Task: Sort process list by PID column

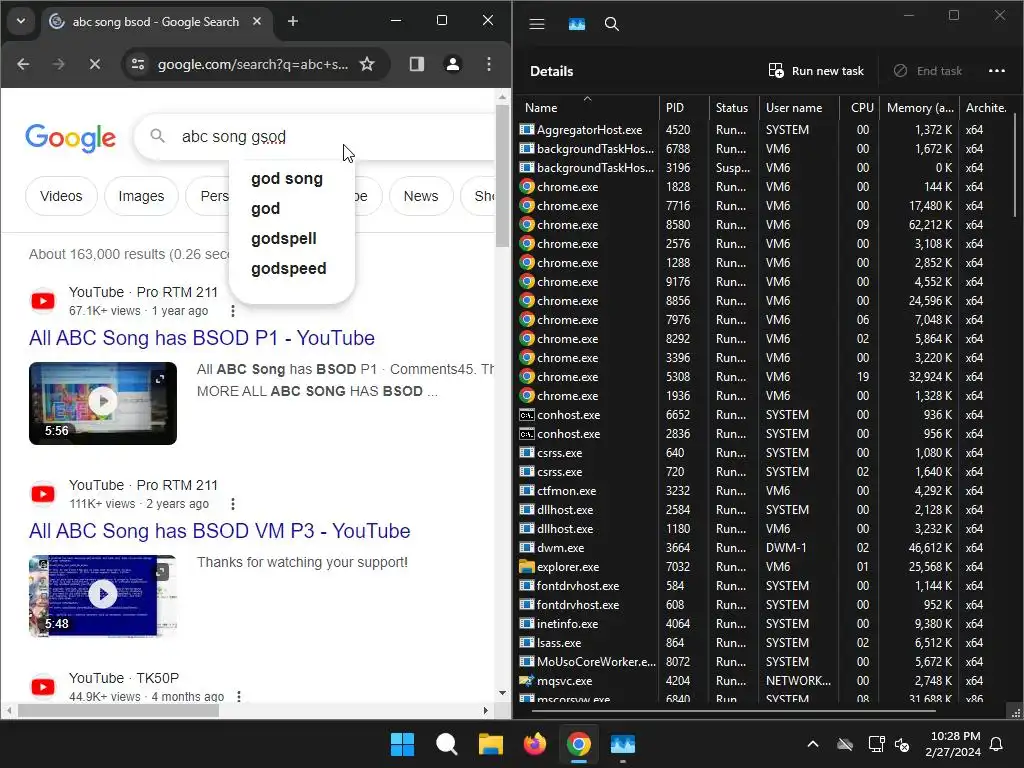Action: point(683,108)
